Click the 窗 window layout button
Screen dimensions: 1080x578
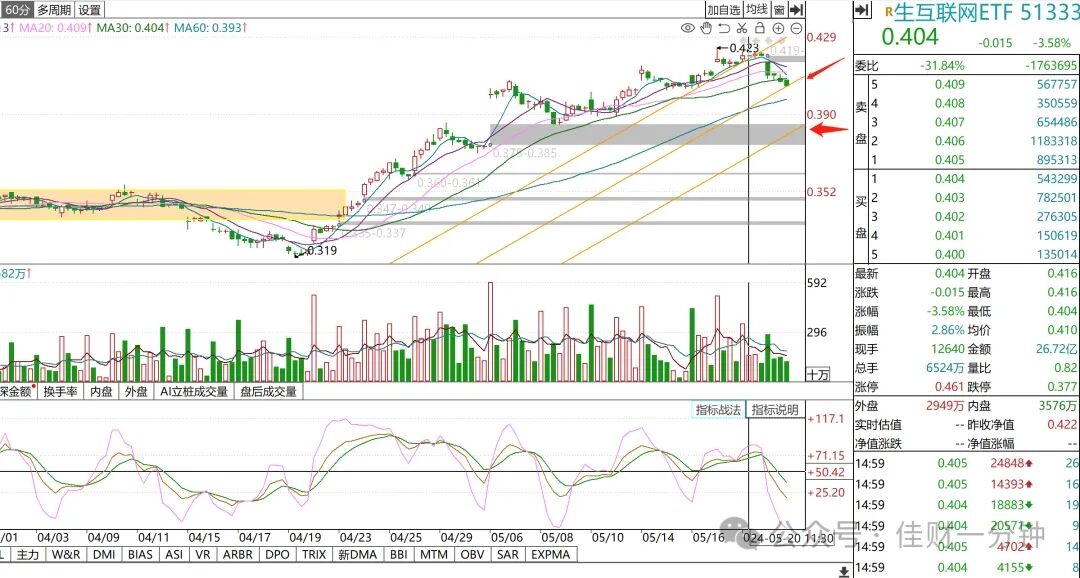[x=779, y=10]
